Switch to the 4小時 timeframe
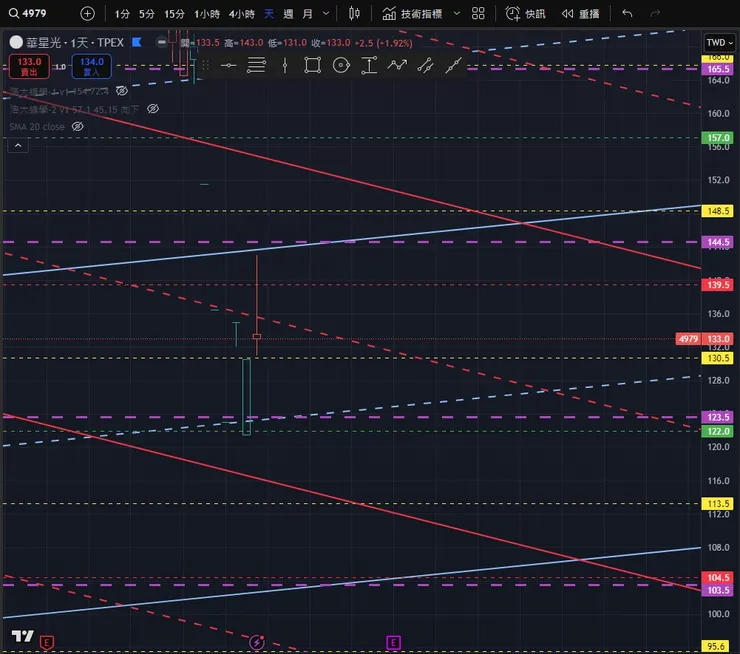Image resolution: width=740 pixels, height=654 pixels. click(242, 14)
